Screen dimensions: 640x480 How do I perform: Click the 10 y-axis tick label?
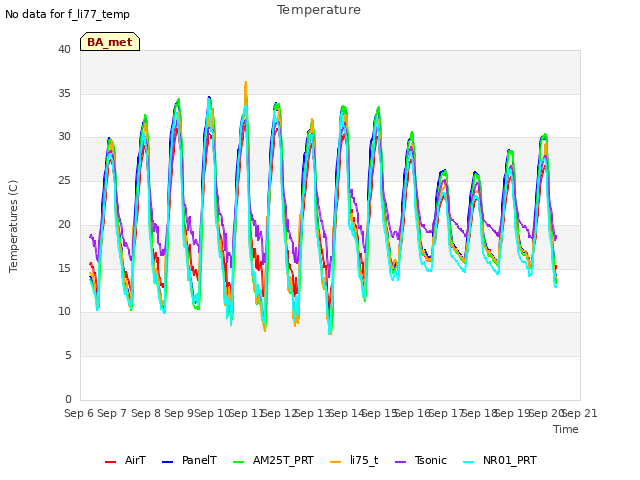64,312
